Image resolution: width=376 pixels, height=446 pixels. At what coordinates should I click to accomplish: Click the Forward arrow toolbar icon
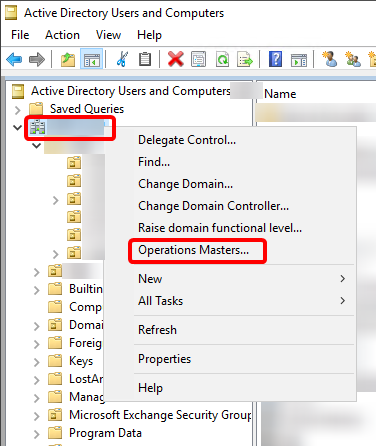(x=37, y=60)
